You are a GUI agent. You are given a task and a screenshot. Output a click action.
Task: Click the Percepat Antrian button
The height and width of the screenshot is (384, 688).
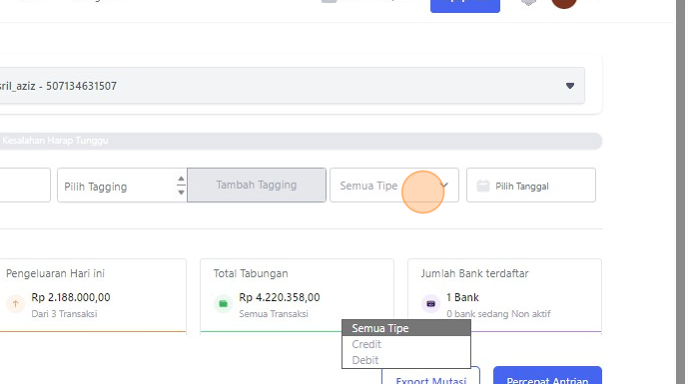click(x=547, y=377)
